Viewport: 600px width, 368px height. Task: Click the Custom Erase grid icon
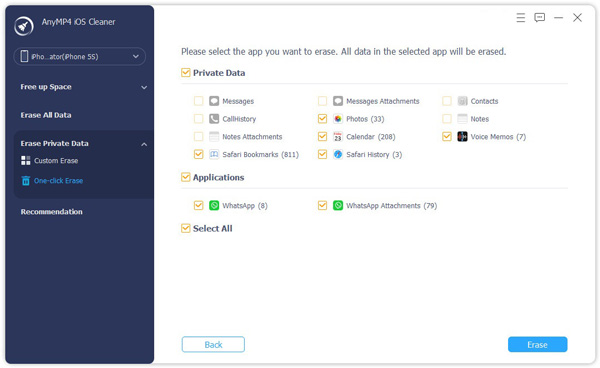click(x=26, y=161)
